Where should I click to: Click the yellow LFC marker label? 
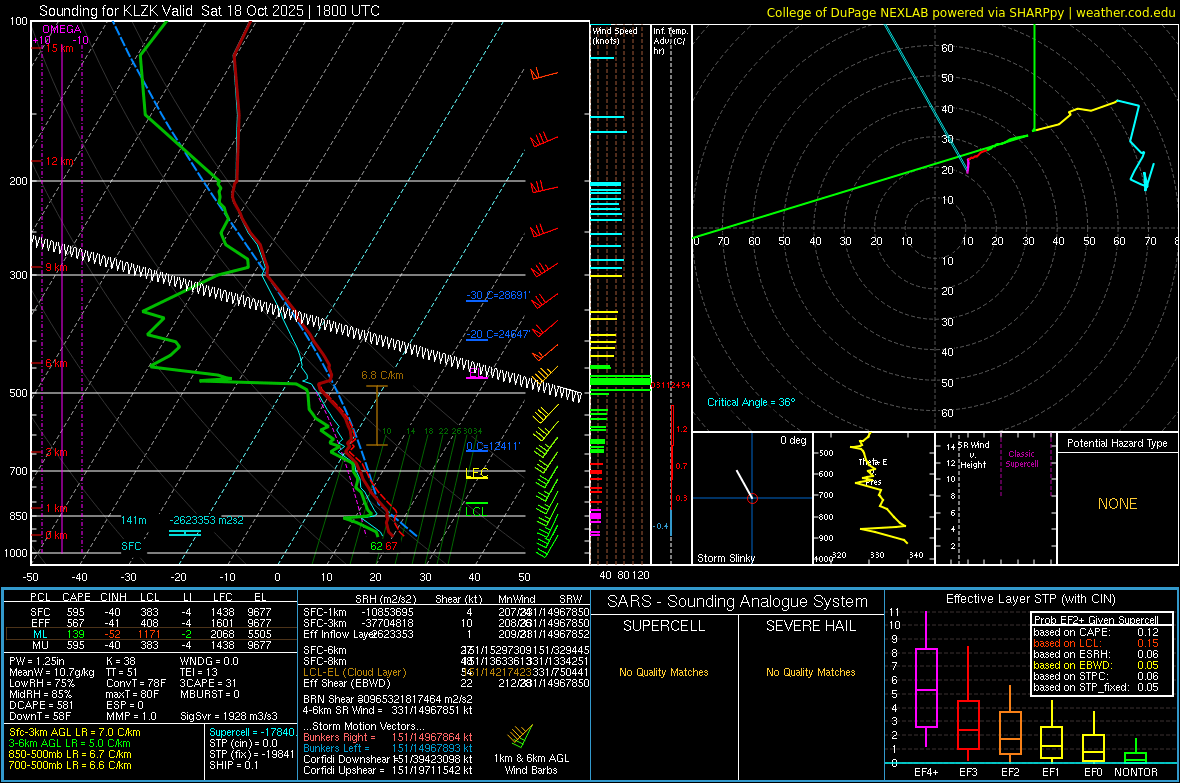pyautogui.click(x=476, y=473)
